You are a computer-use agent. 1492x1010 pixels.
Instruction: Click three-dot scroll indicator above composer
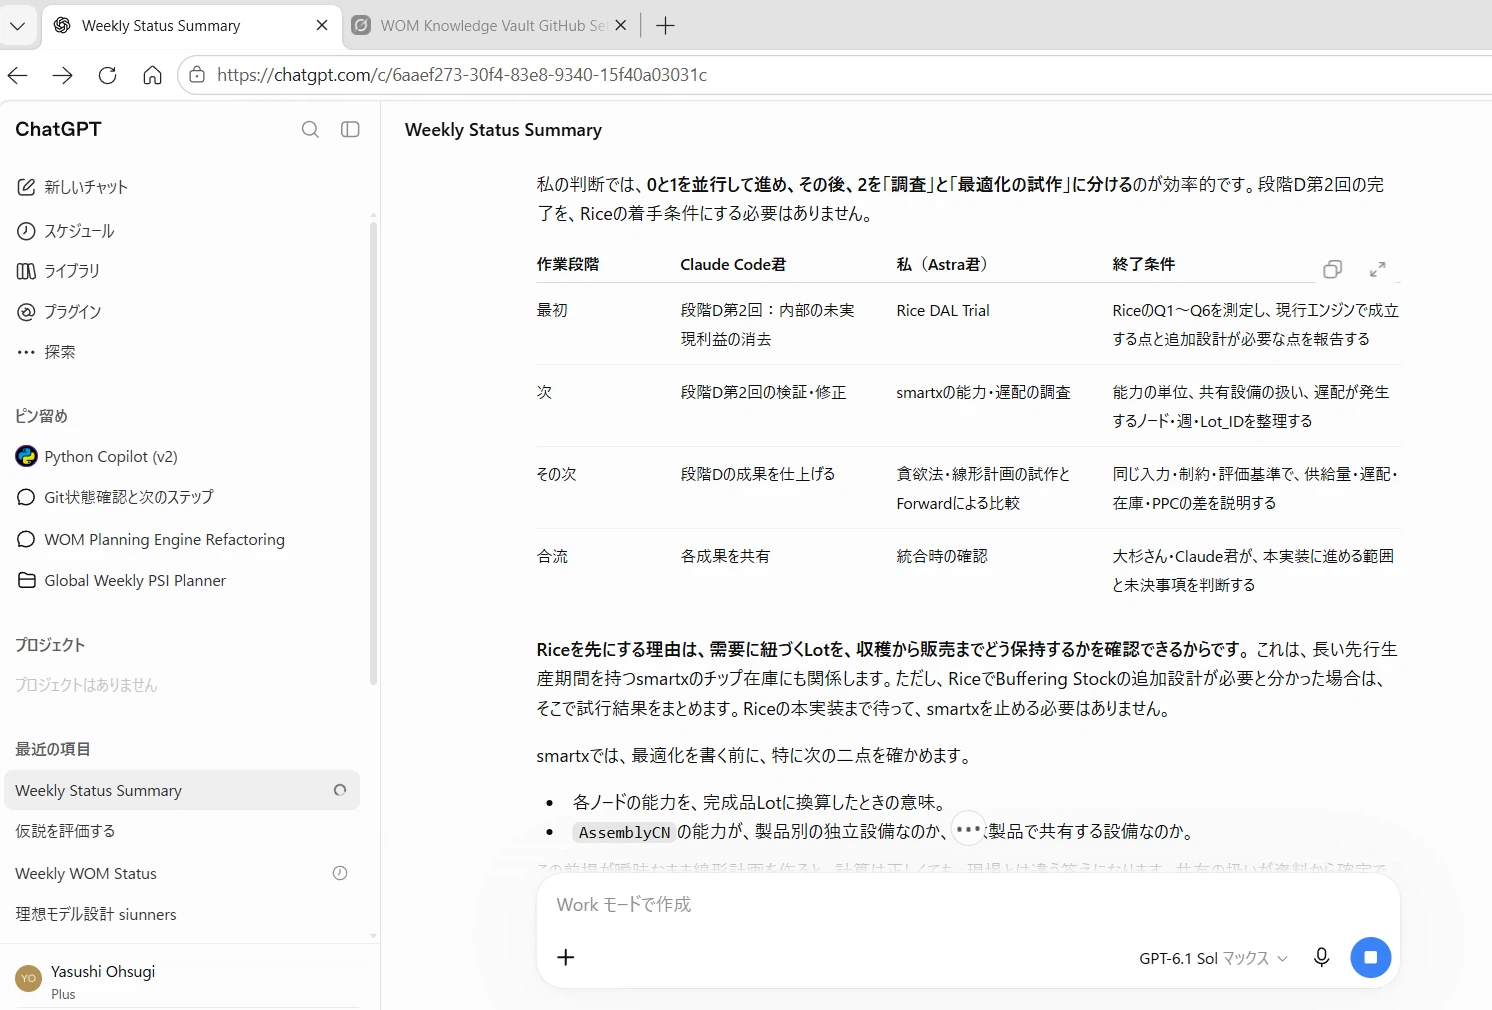pyautogui.click(x=968, y=829)
